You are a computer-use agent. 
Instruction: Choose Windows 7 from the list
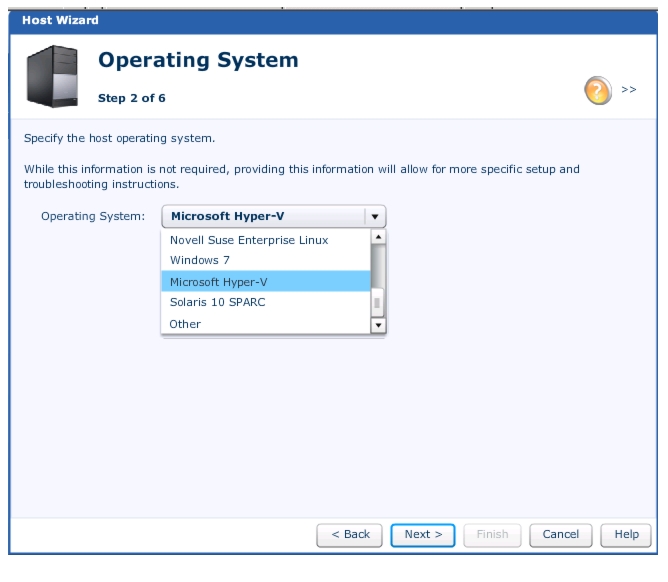[x=265, y=260]
